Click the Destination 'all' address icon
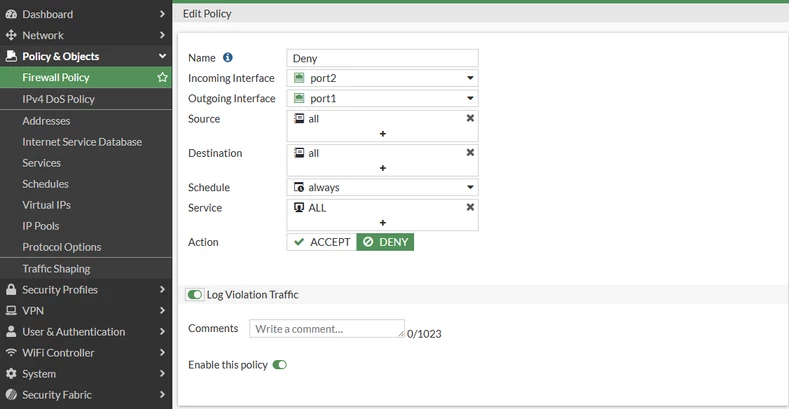Viewport: 789px width, 409px height. tap(299, 153)
